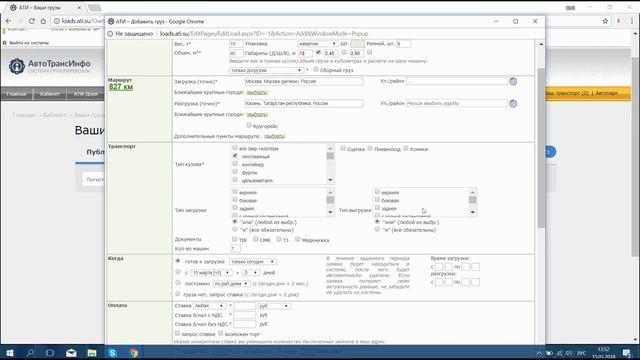Click the popup window vertical scrollbar

click(541, 148)
